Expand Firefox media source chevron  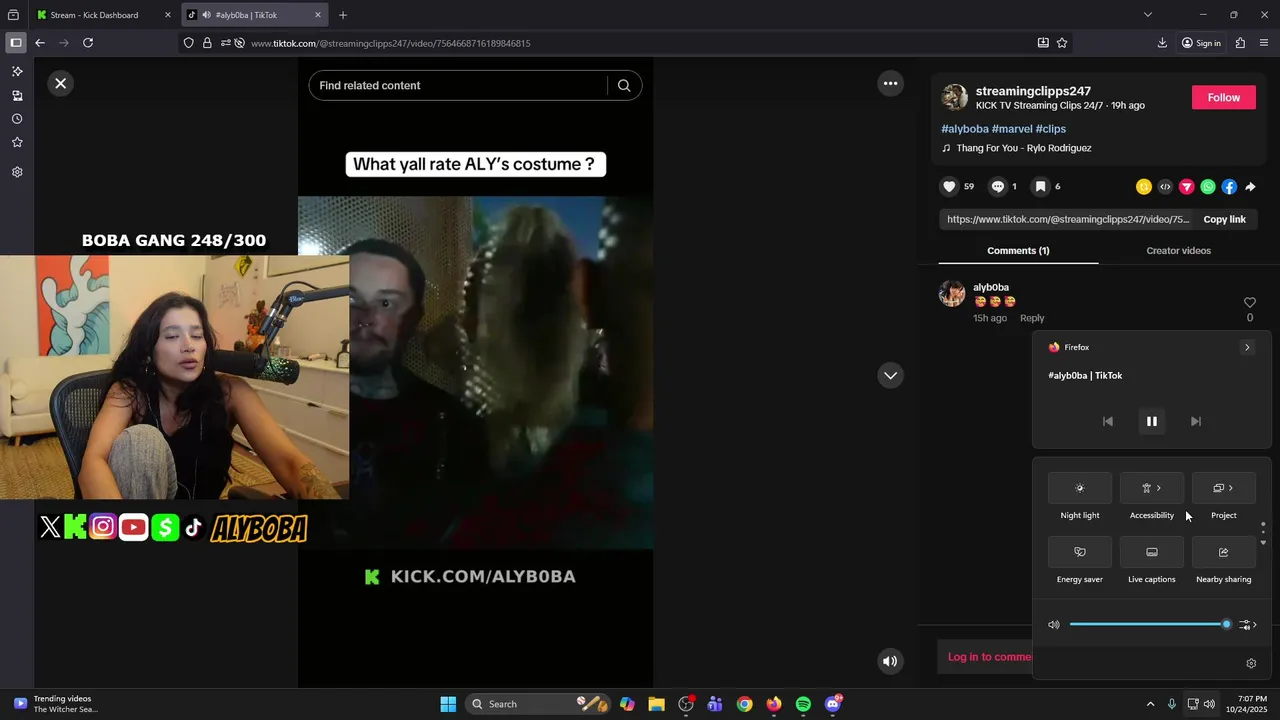coord(1247,348)
